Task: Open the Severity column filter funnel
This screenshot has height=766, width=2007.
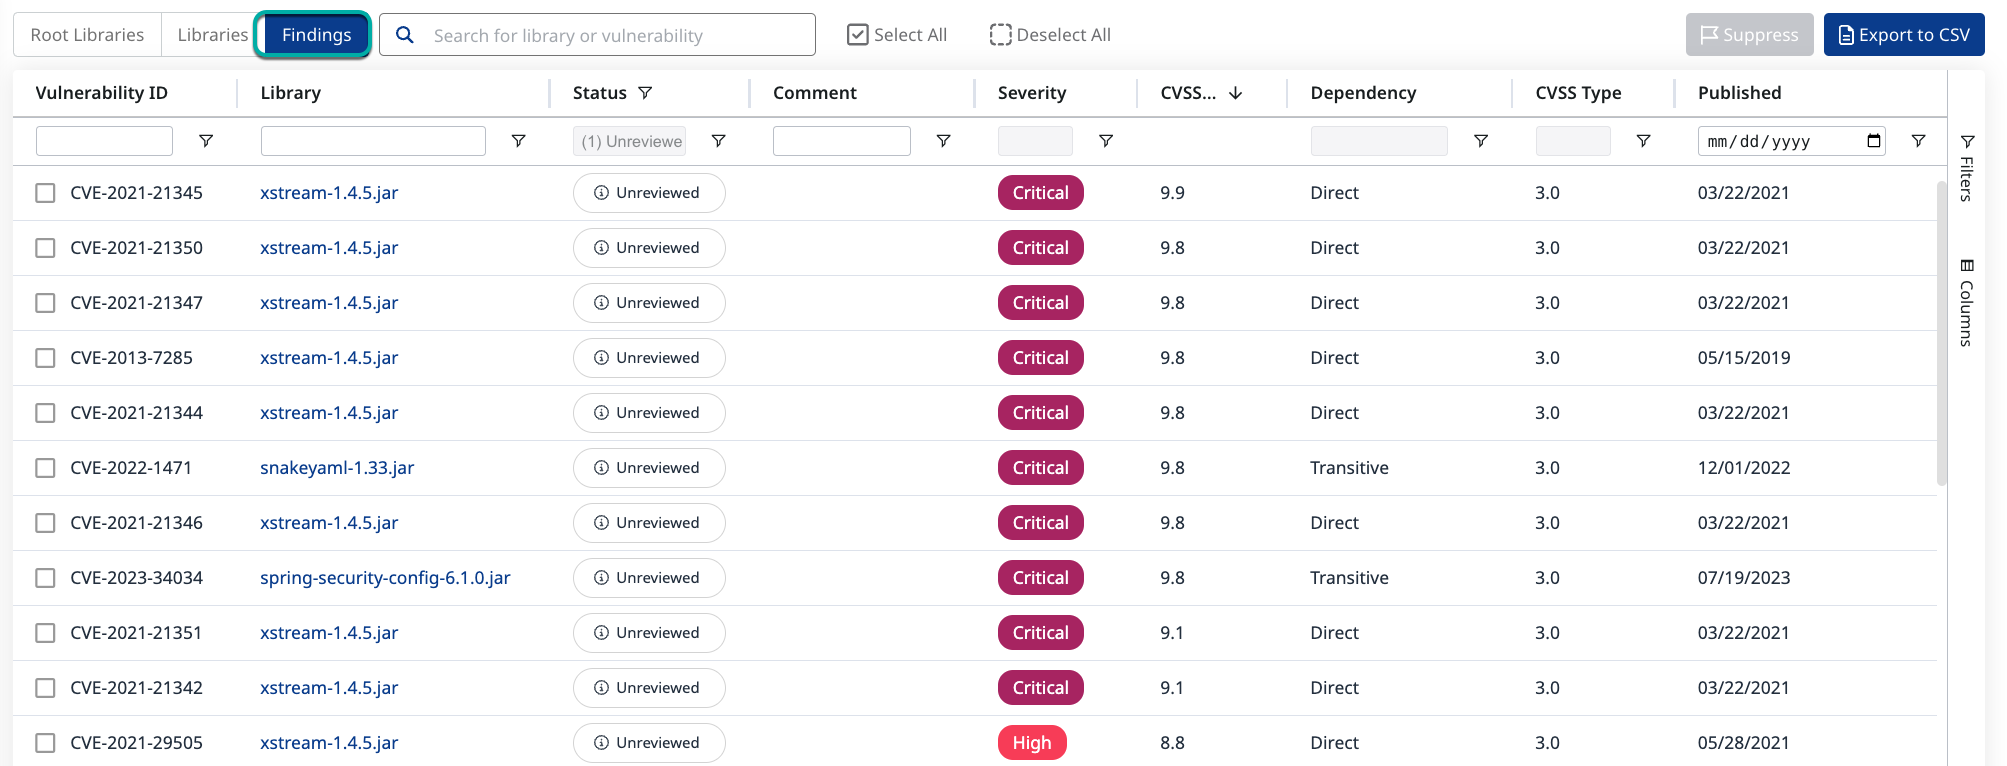Action: (1106, 141)
